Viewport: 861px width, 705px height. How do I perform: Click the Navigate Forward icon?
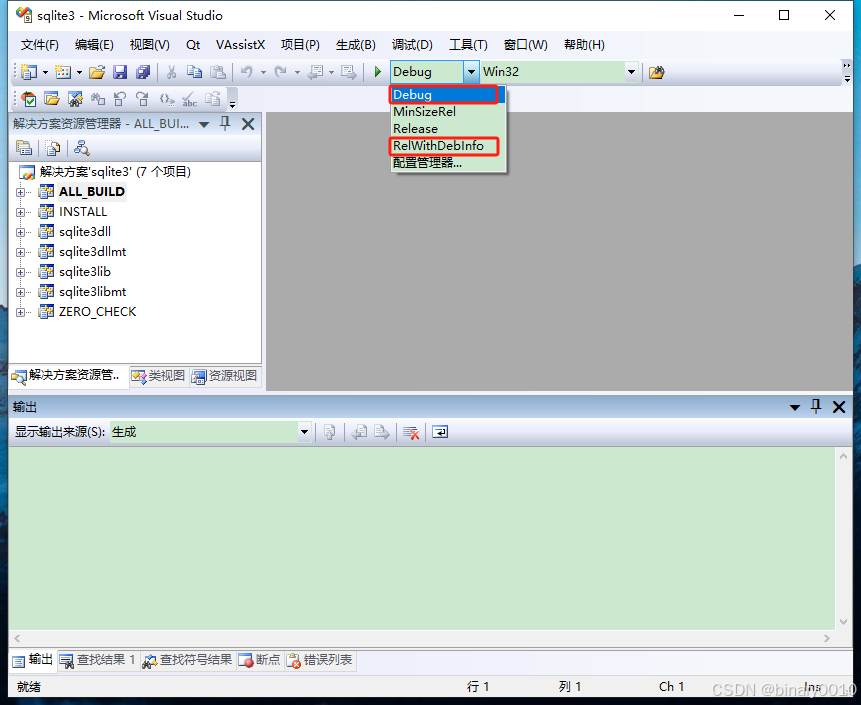[348, 72]
